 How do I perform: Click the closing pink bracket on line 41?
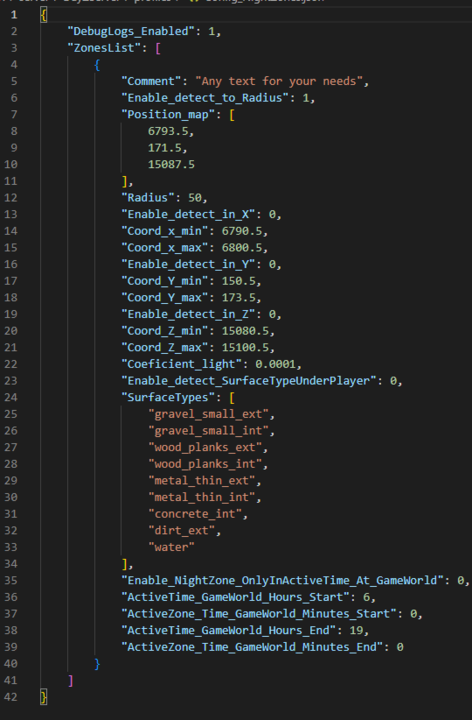(71, 680)
